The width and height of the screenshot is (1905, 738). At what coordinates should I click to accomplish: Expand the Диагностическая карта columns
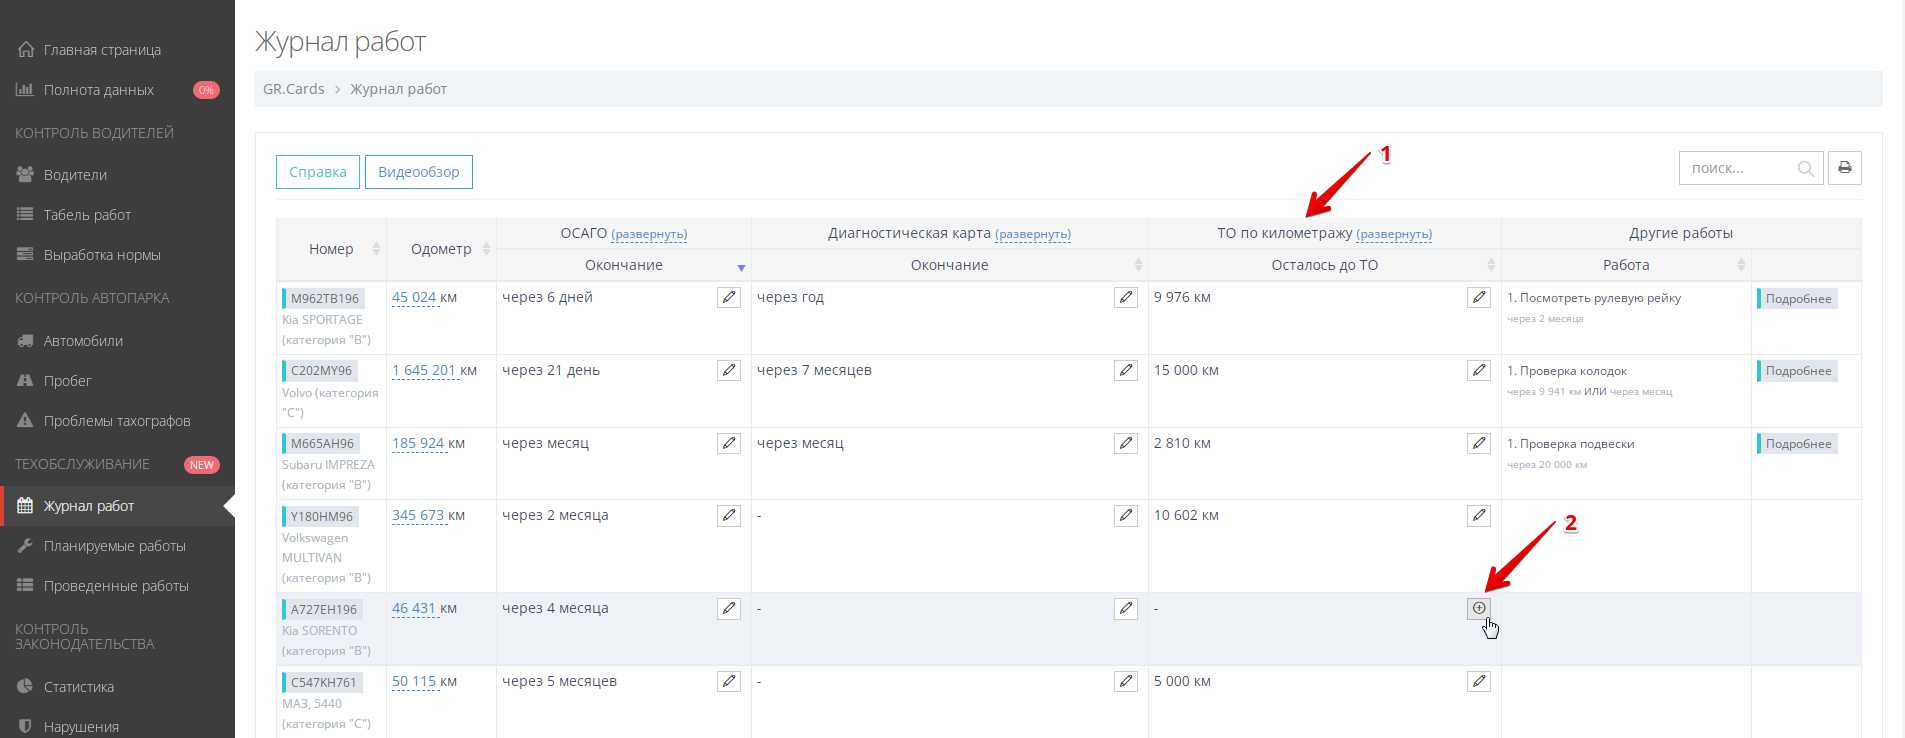point(1033,234)
